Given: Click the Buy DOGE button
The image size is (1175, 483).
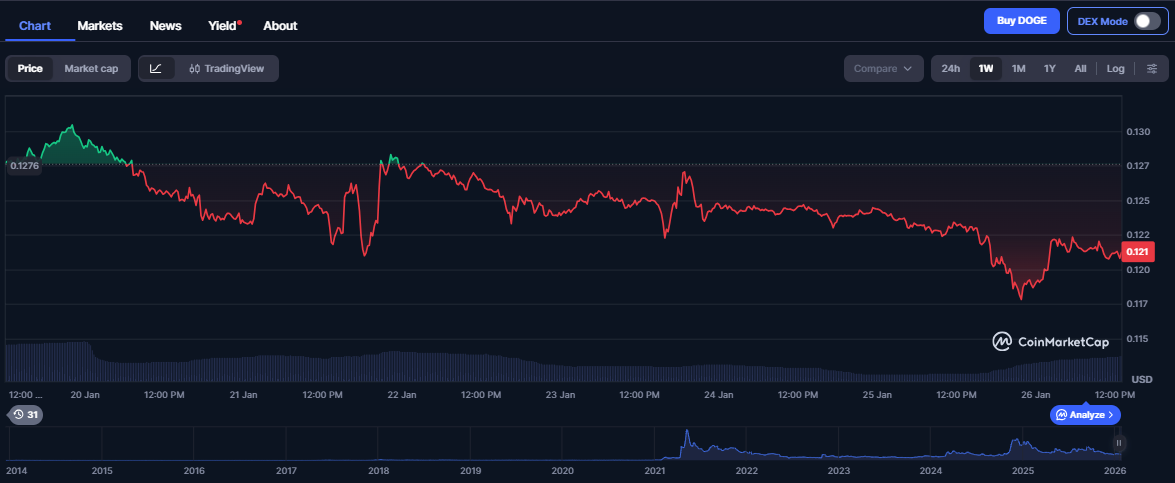Looking at the screenshot, I should tap(1021, 22).
